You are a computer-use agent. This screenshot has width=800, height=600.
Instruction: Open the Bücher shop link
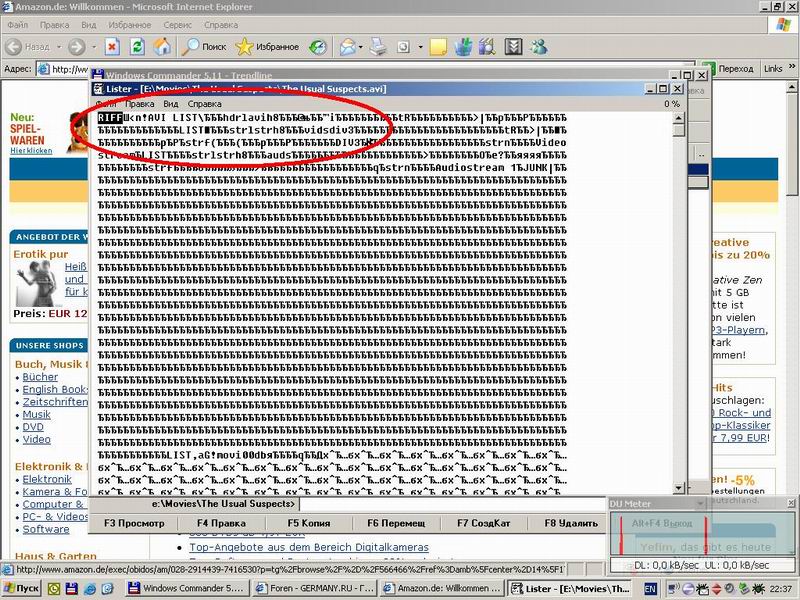click(40, 377)
